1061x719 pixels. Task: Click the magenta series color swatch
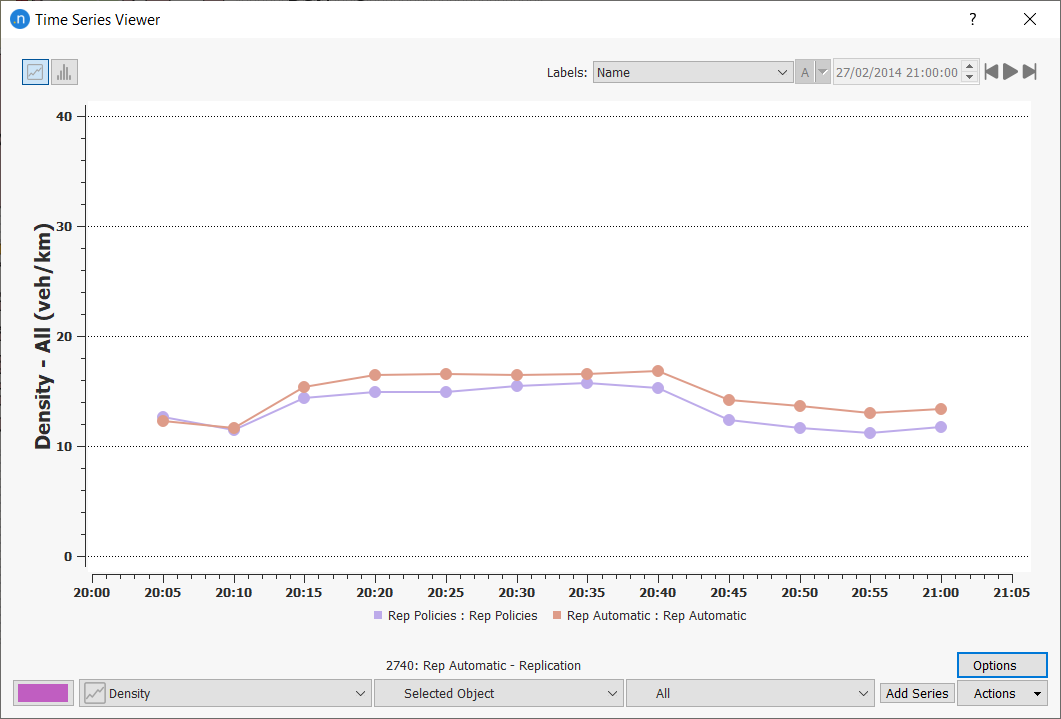coord(43,693)
